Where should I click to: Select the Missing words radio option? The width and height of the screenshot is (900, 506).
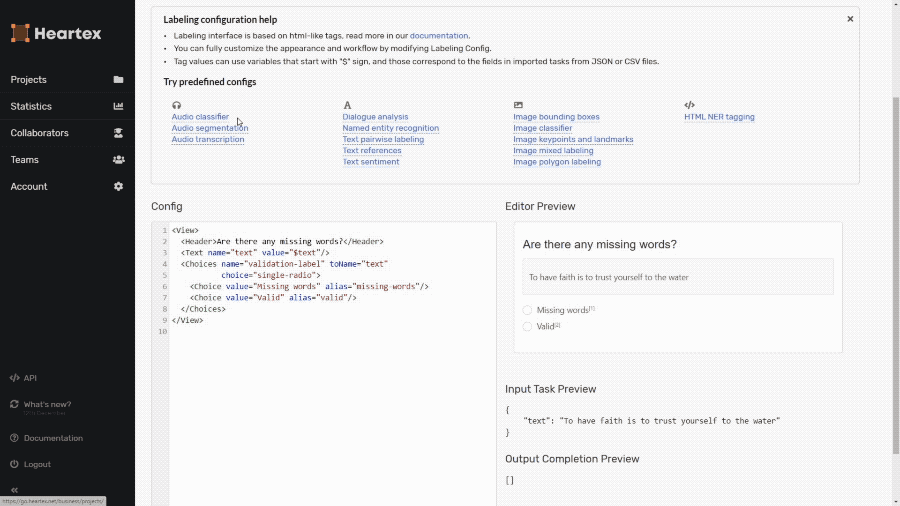[x=527, y=310]
